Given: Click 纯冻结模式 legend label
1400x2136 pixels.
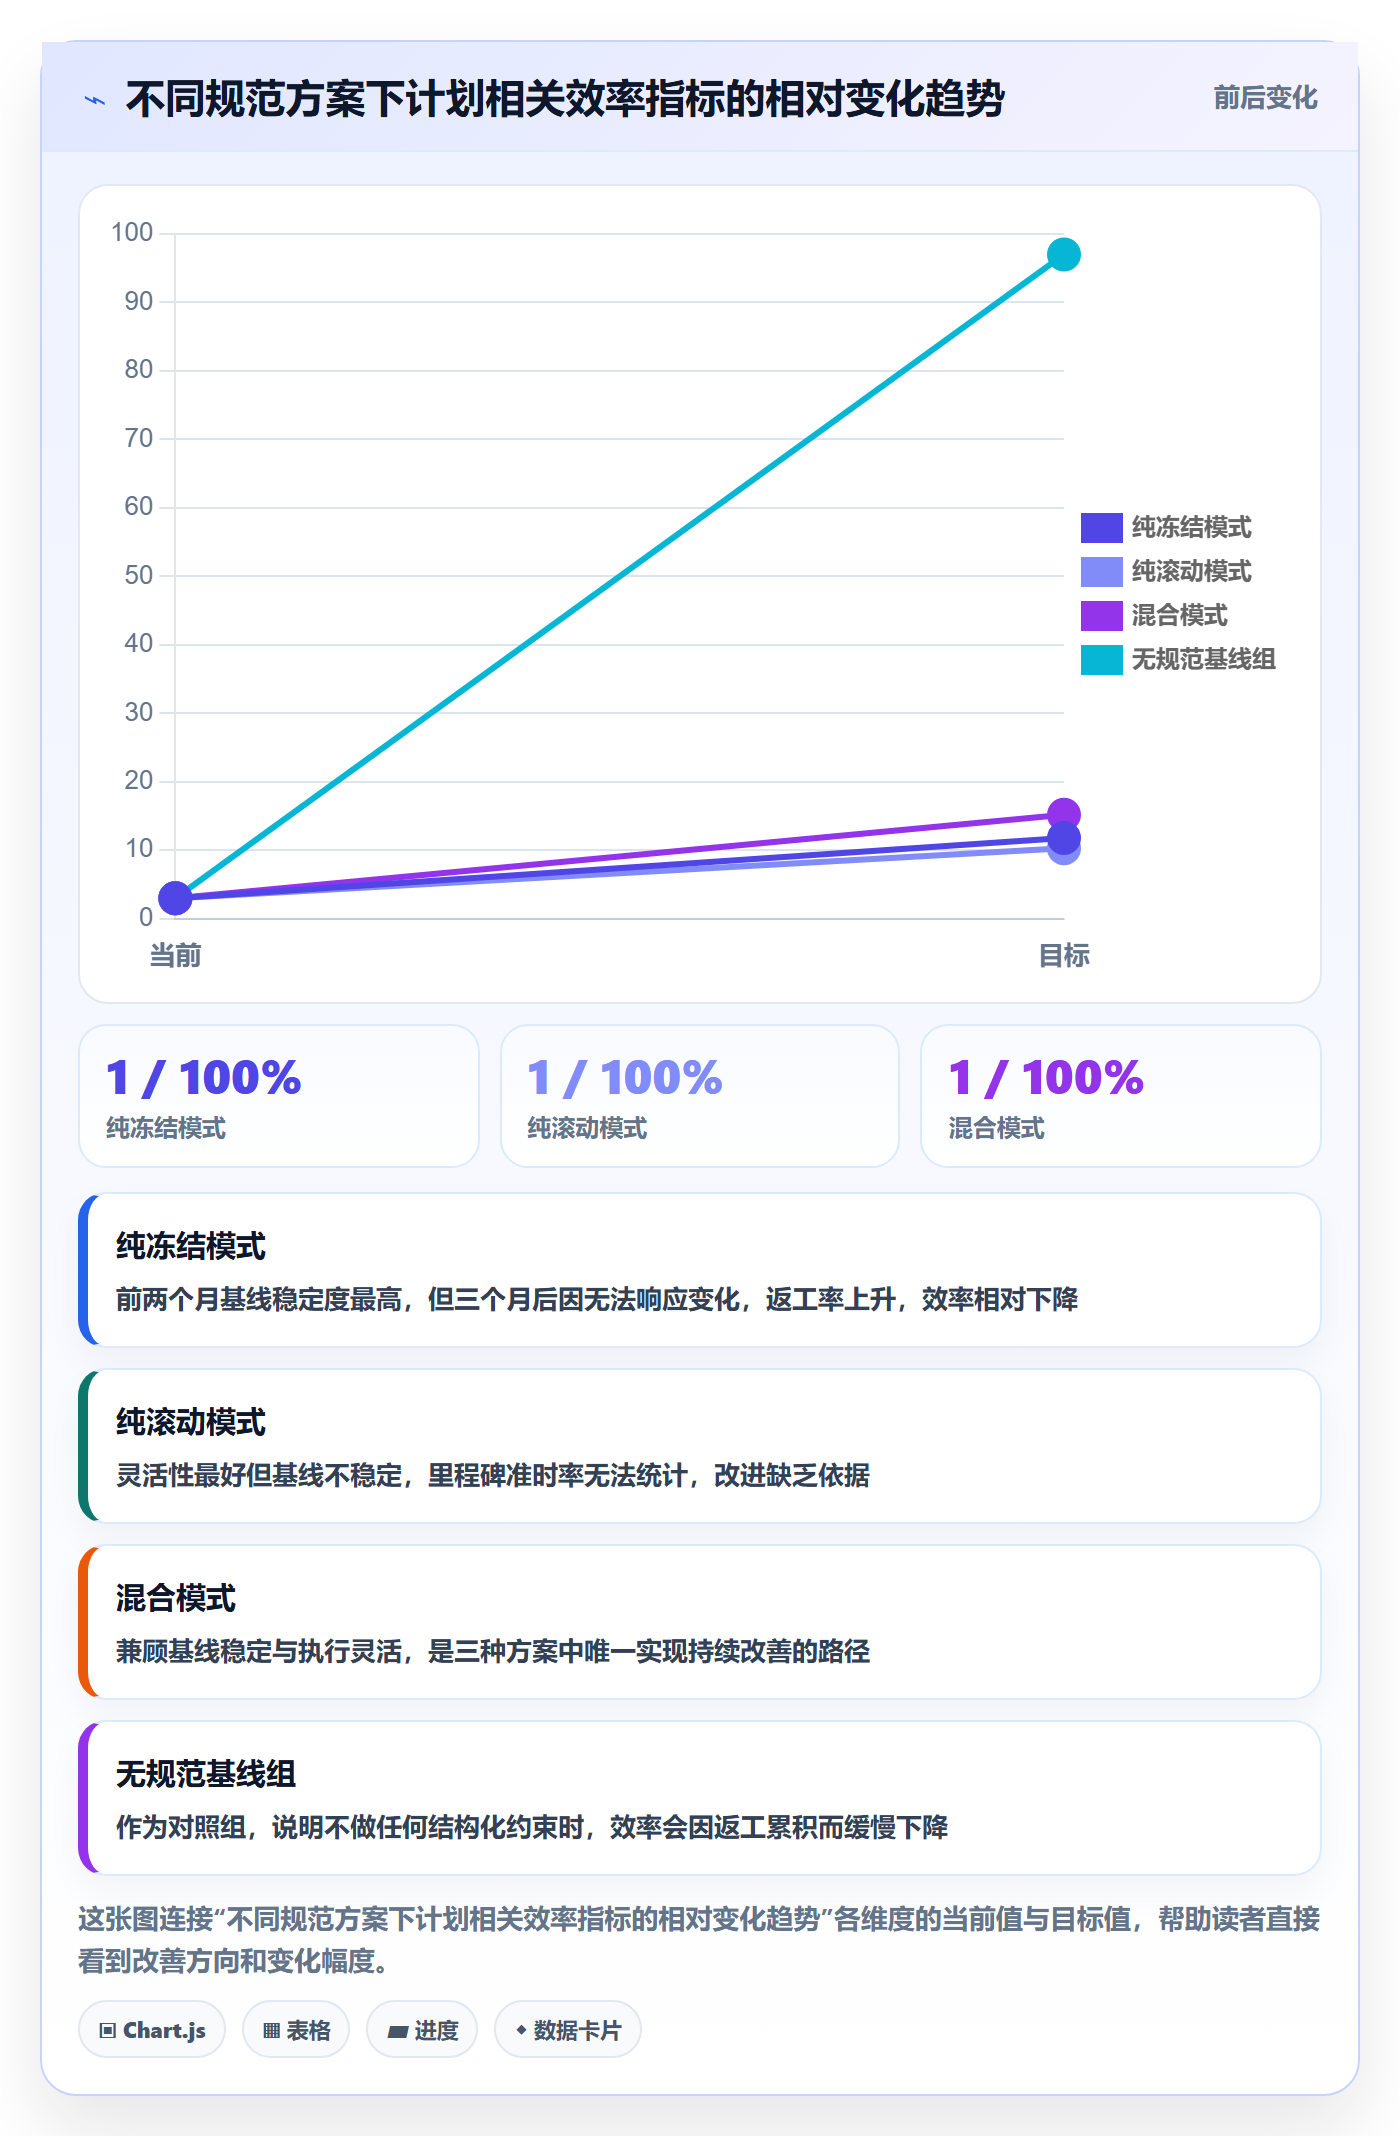Looking at the screenshot, I should coord(1191,528).
